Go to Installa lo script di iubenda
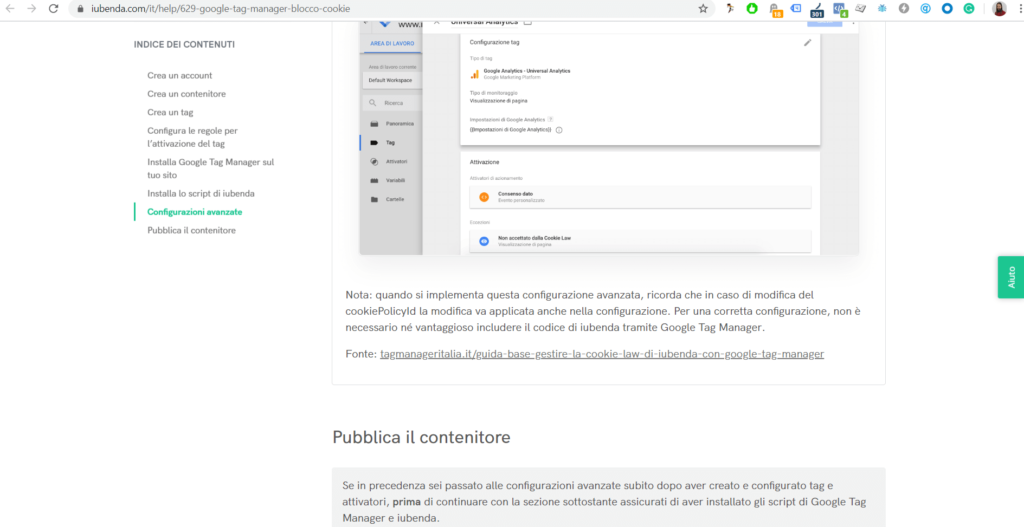This screenshot has width=1024, height=527. click(x=201, y=193)
